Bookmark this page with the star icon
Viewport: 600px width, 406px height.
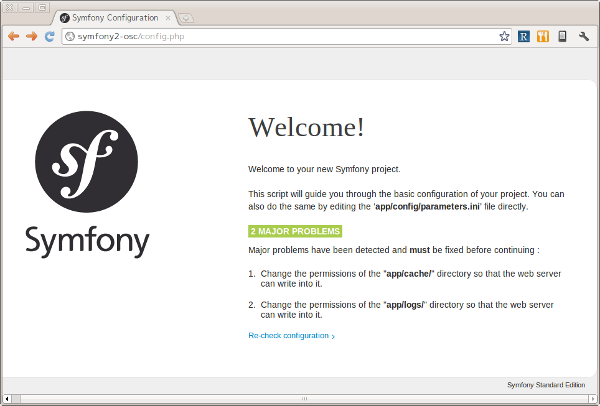(504, 36)
